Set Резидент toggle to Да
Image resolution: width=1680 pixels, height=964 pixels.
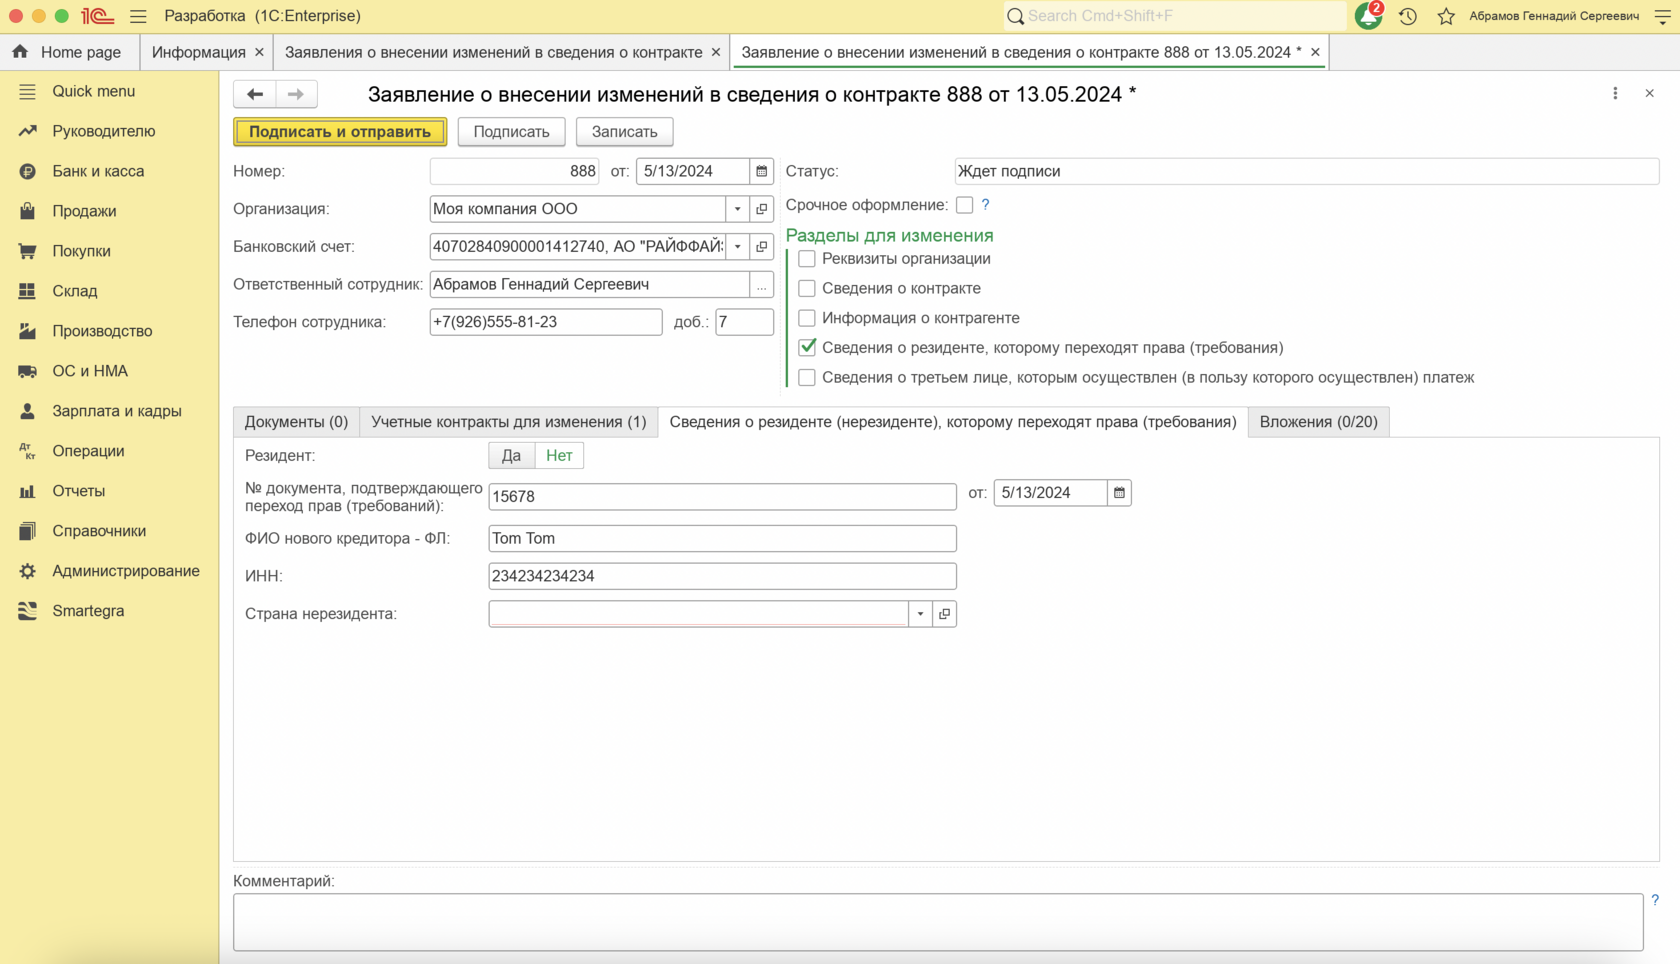click(x=511, y=456)
